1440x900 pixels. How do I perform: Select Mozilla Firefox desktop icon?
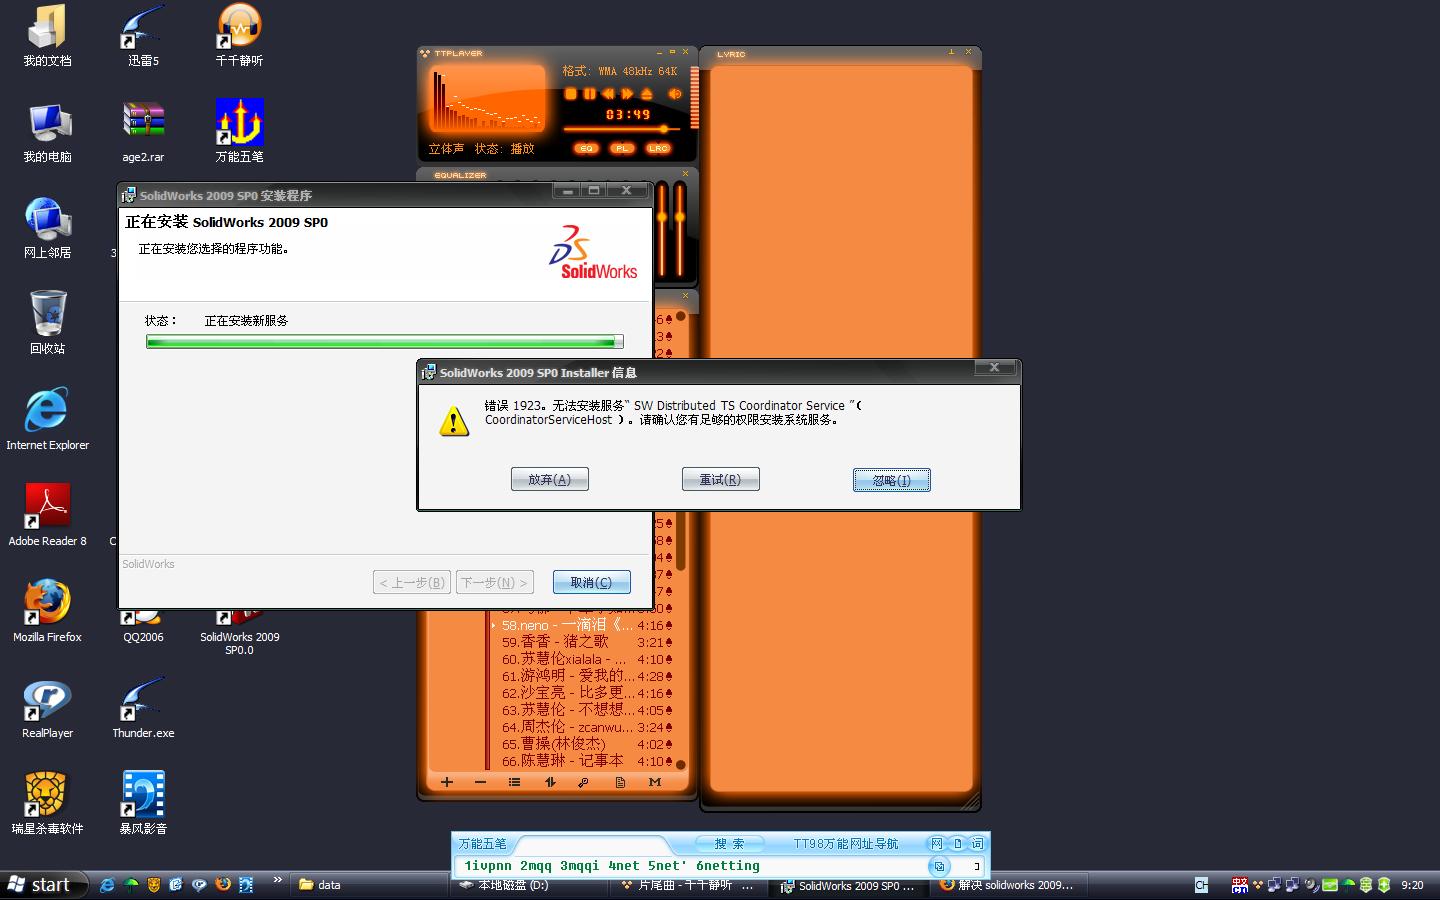[47, 612]
